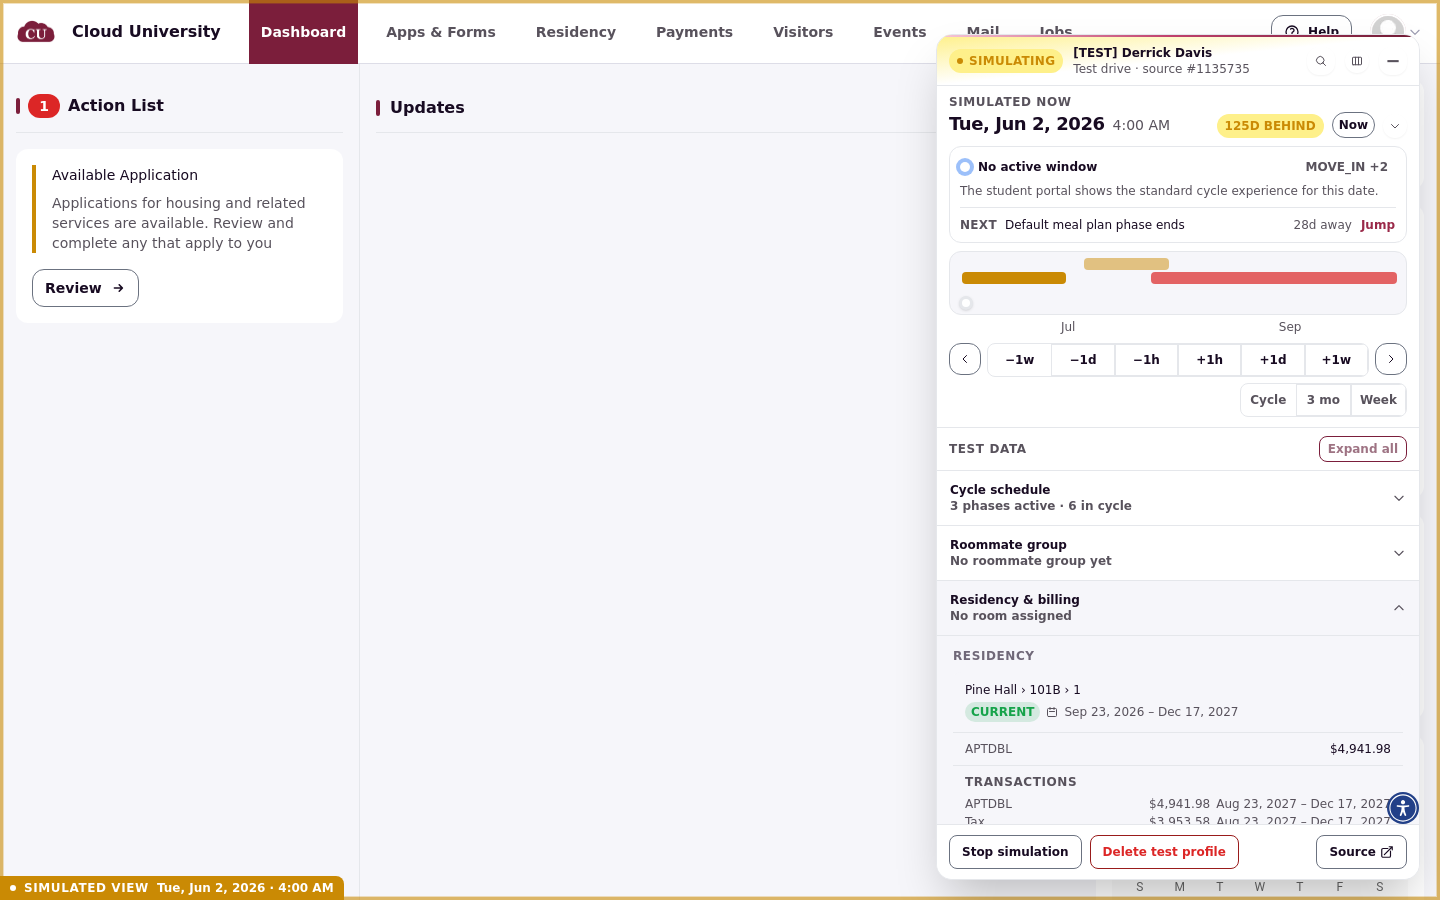This screenshot has width=1440, height=900.
Task: Expand the Cycle schedule section
Action: coord(1178,498)
